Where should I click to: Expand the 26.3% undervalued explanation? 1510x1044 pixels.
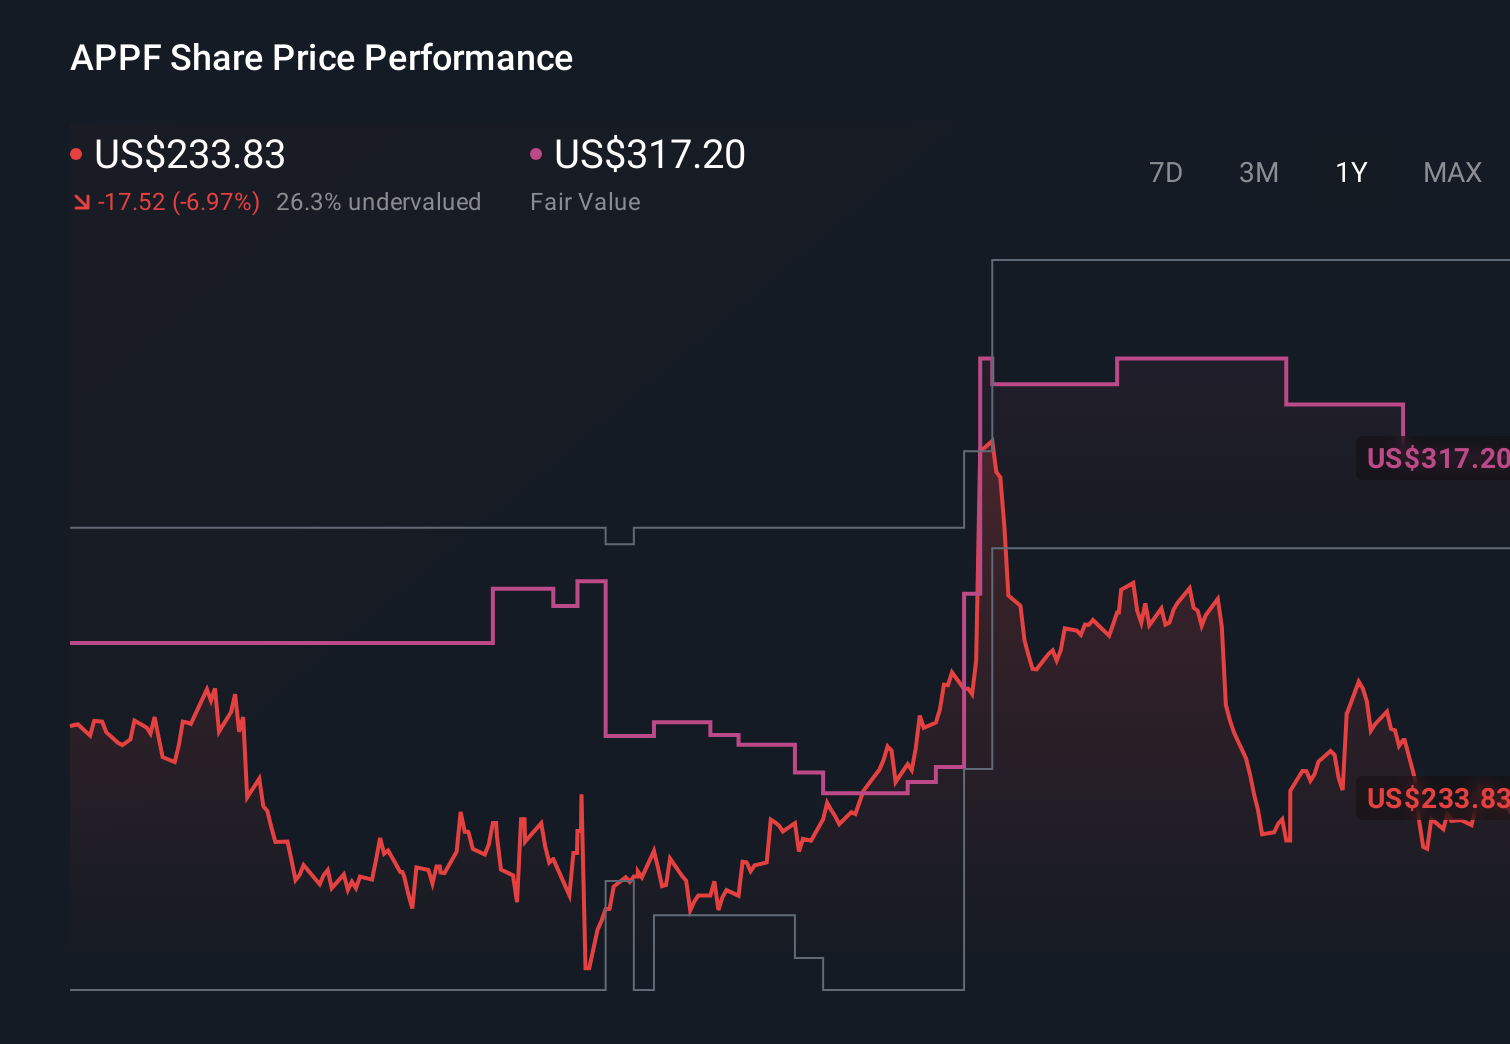pyautogui.click(x=380, y=201)
